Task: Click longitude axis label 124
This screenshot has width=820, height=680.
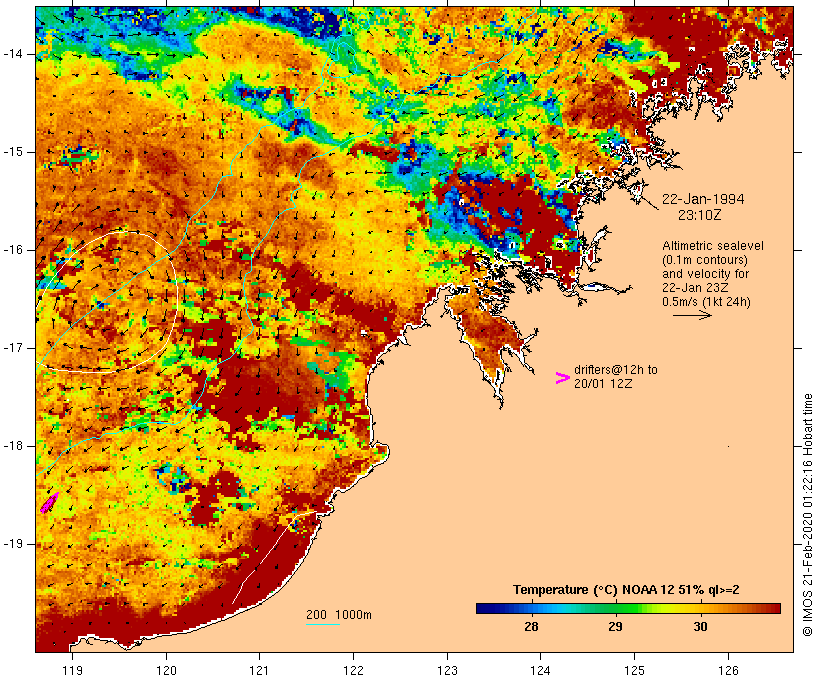Action: [x=540, y=670]
